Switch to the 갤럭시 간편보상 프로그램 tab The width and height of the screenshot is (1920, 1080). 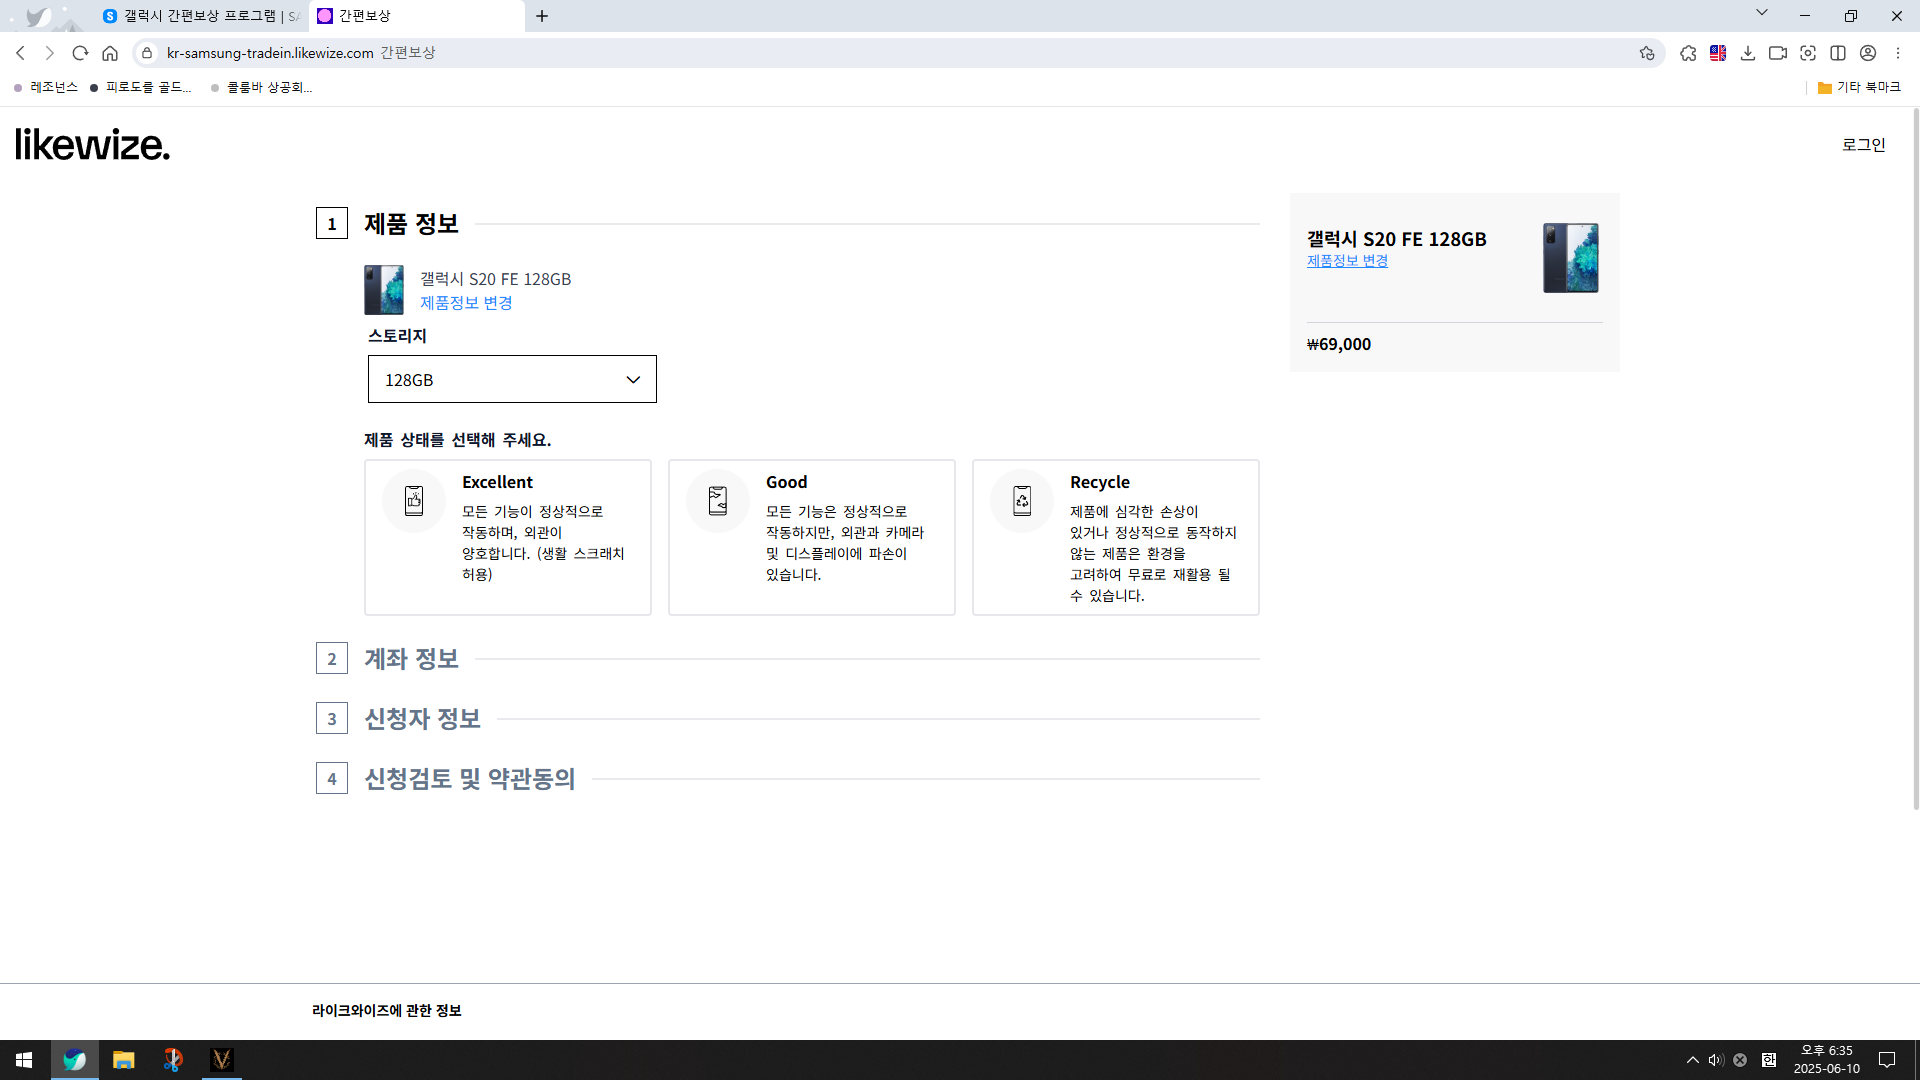pyautogui.click(x=200, y=16)
